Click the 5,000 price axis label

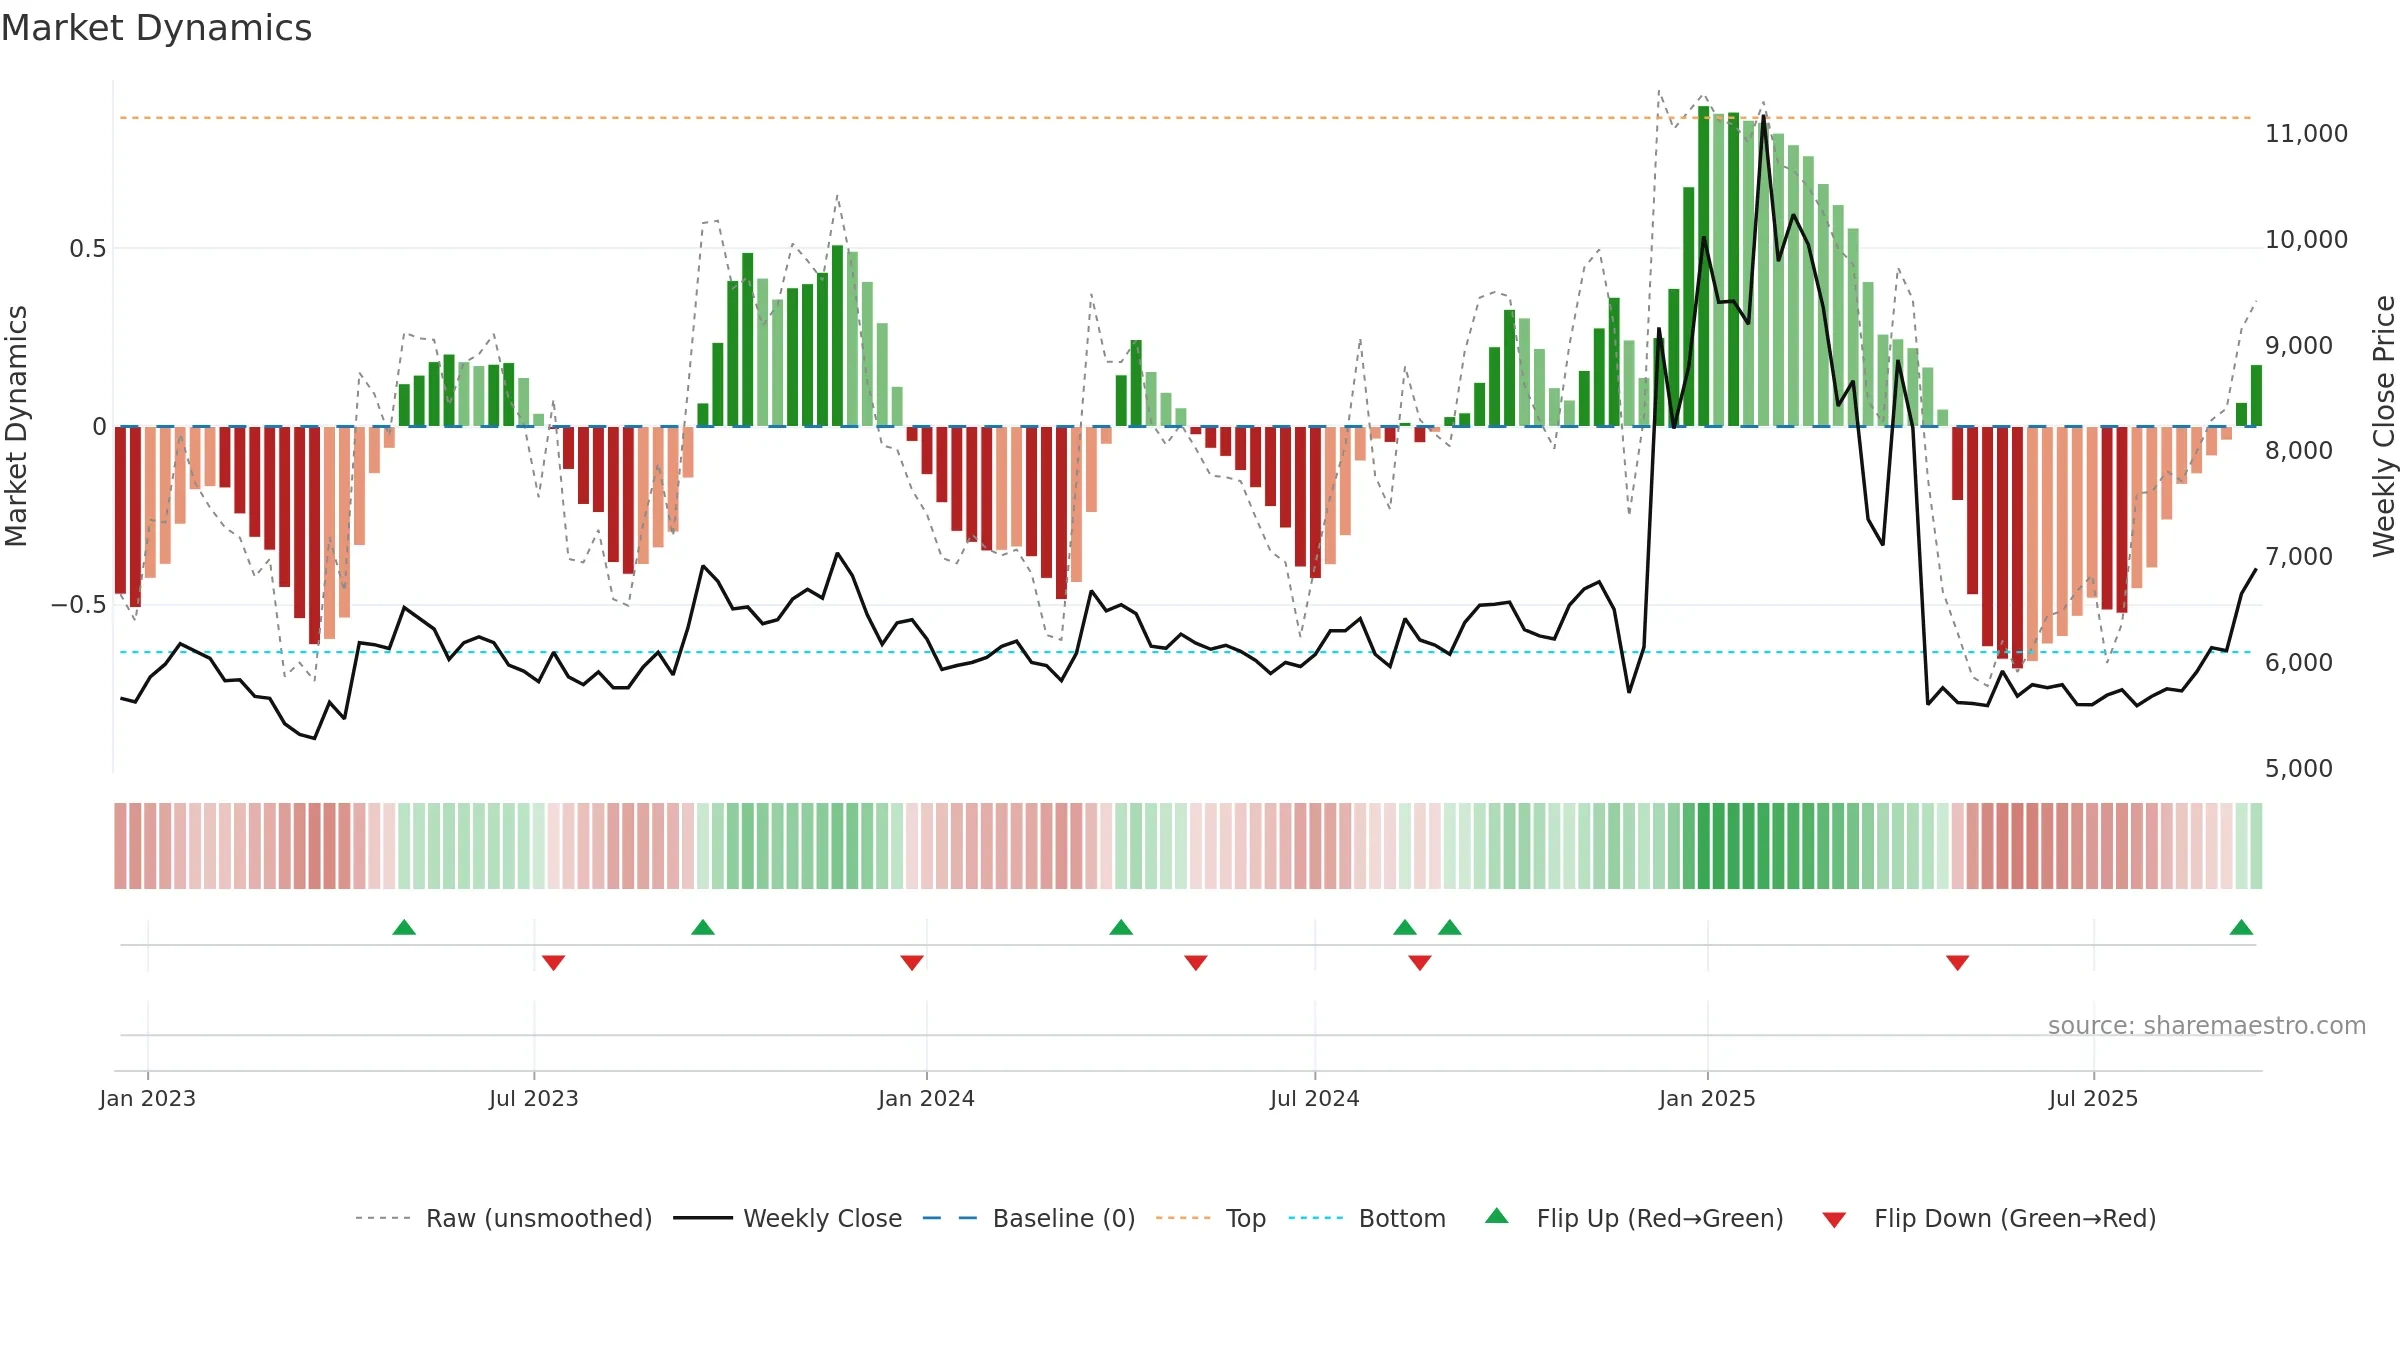click(x=2299, y=768)
